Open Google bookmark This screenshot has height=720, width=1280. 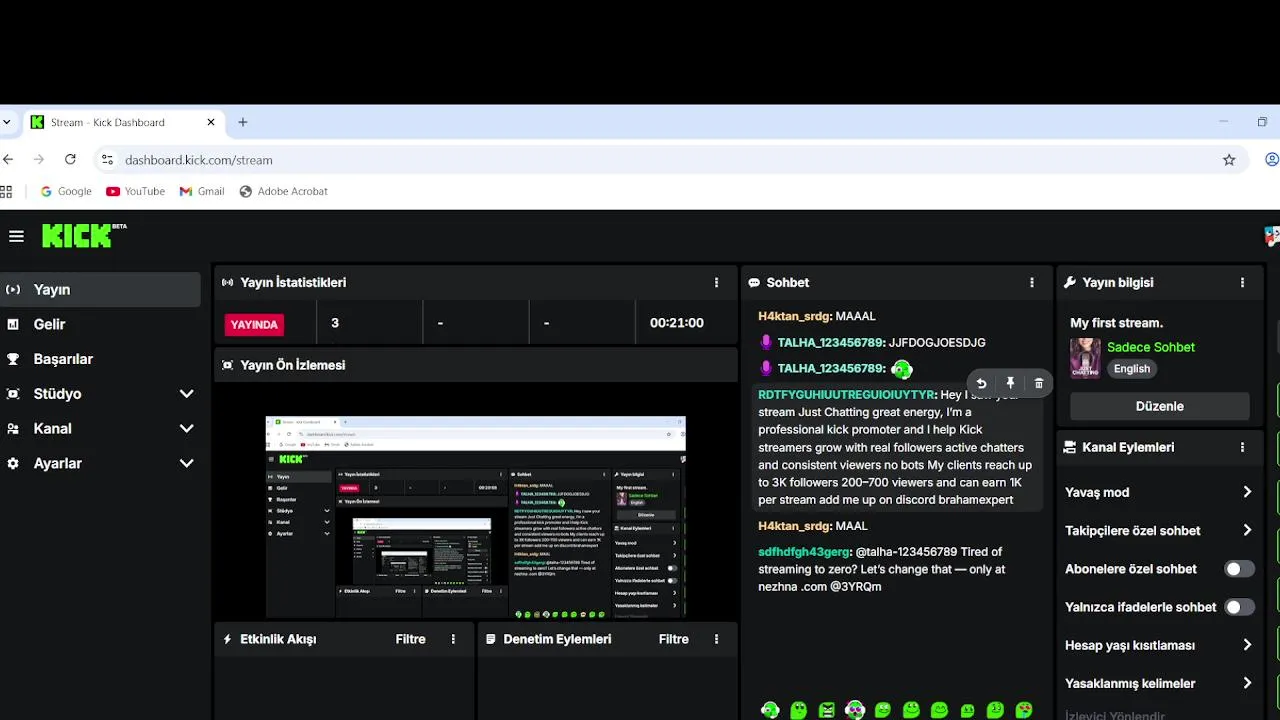pyautogui.click(x=66, y=191)
